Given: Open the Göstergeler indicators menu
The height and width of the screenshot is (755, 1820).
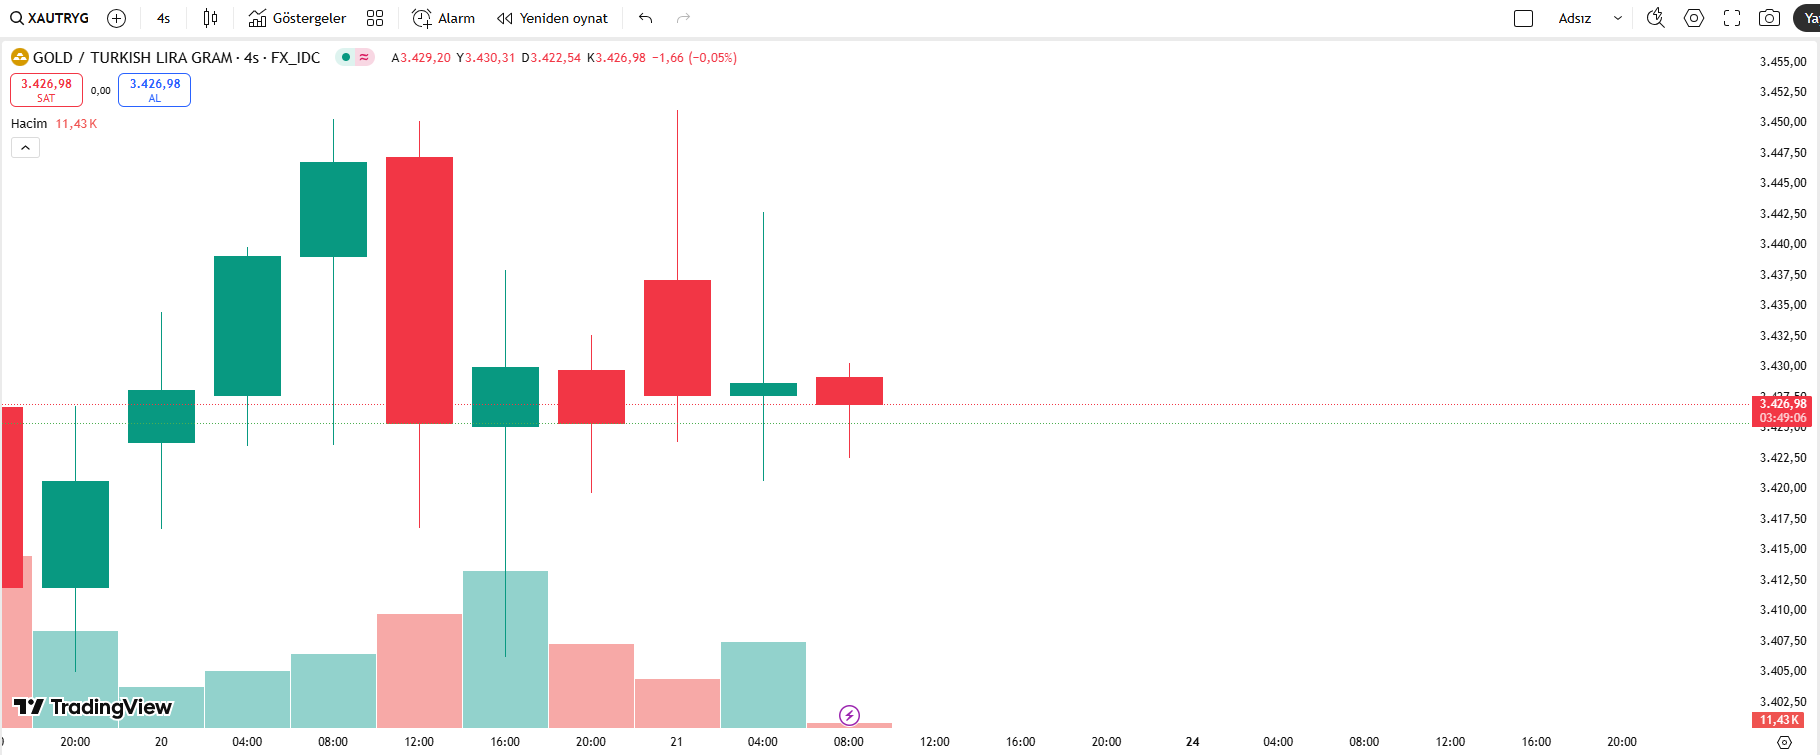Looking at the screenshot, I should [297, 18].
